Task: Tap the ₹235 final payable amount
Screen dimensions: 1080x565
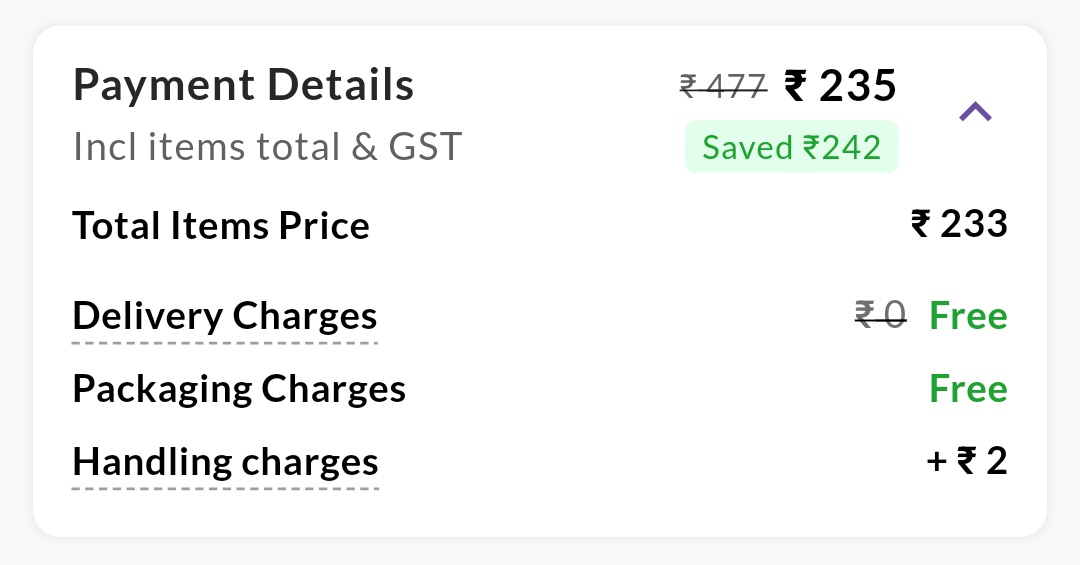Action: 840,86
